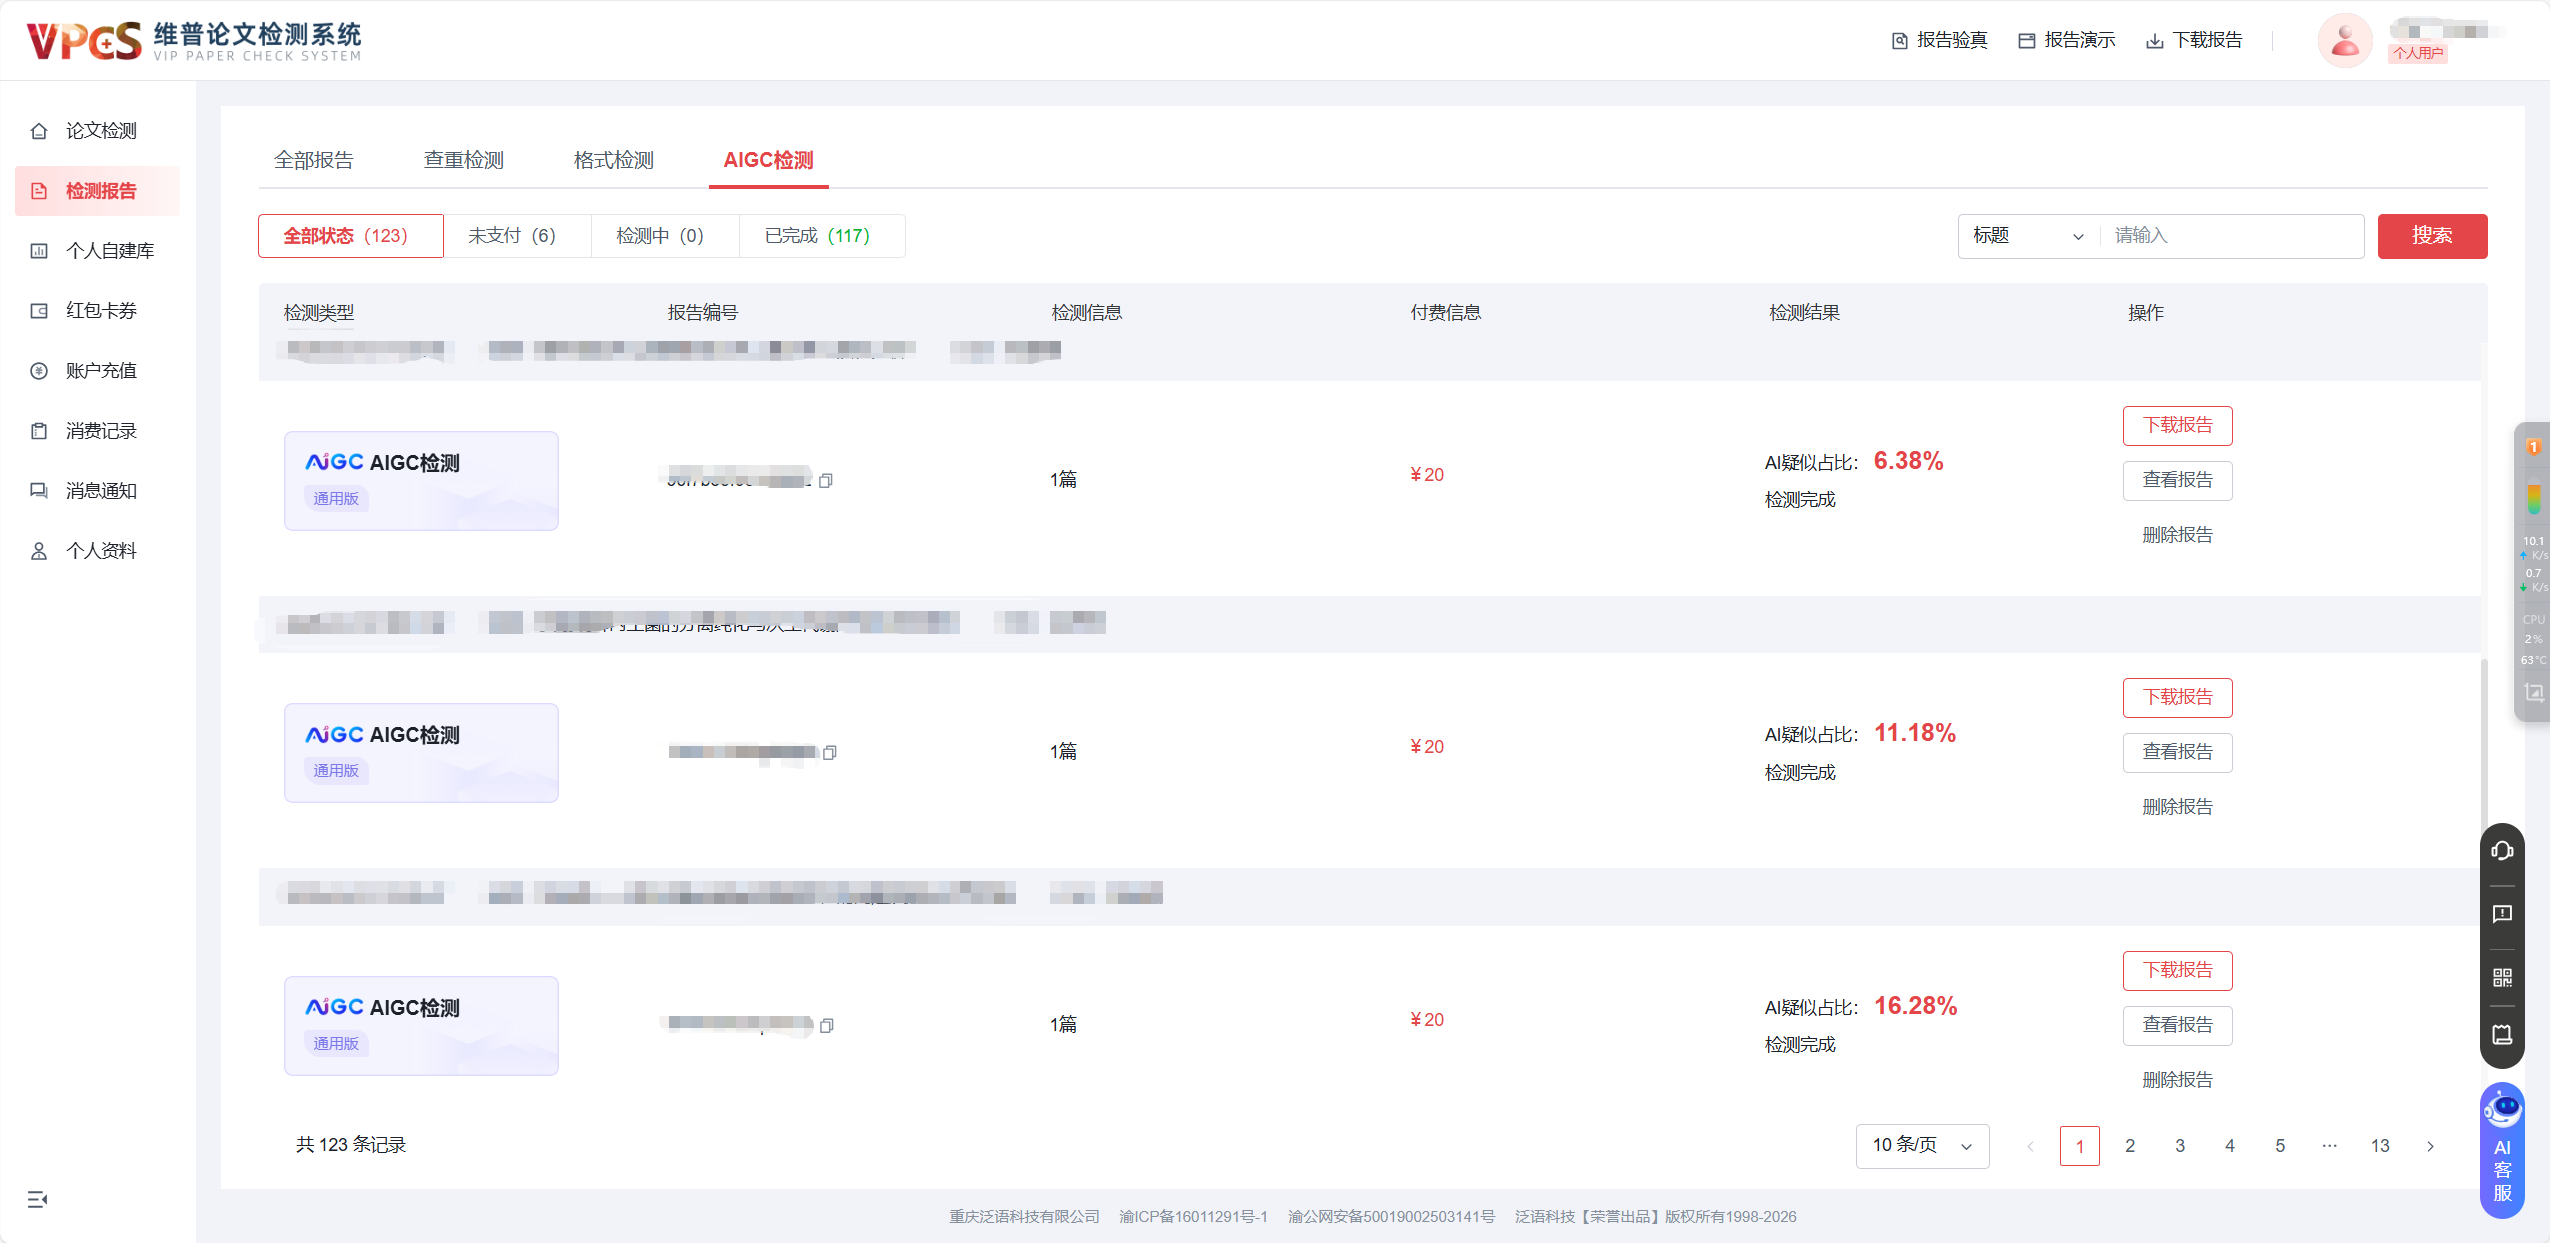Switch to the 查重检测 tab

[x=462, y=160]
